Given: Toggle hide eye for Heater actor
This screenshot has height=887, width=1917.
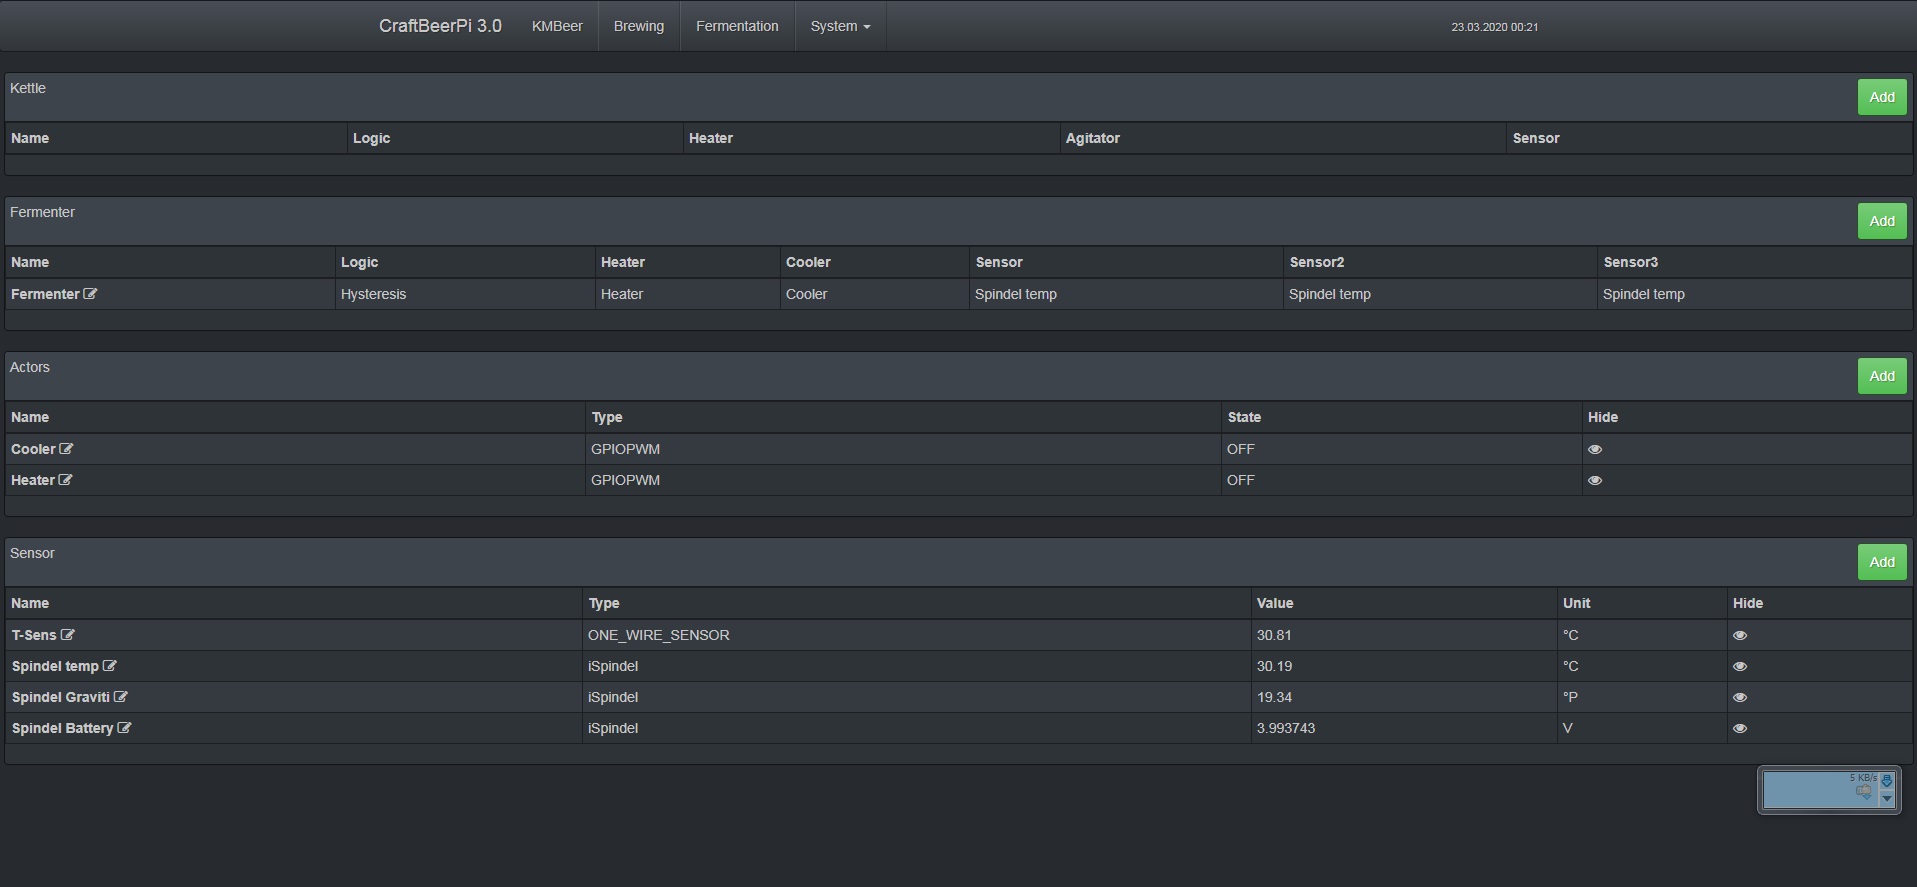Looking at the screenshot, I should tap(1595, 480).
